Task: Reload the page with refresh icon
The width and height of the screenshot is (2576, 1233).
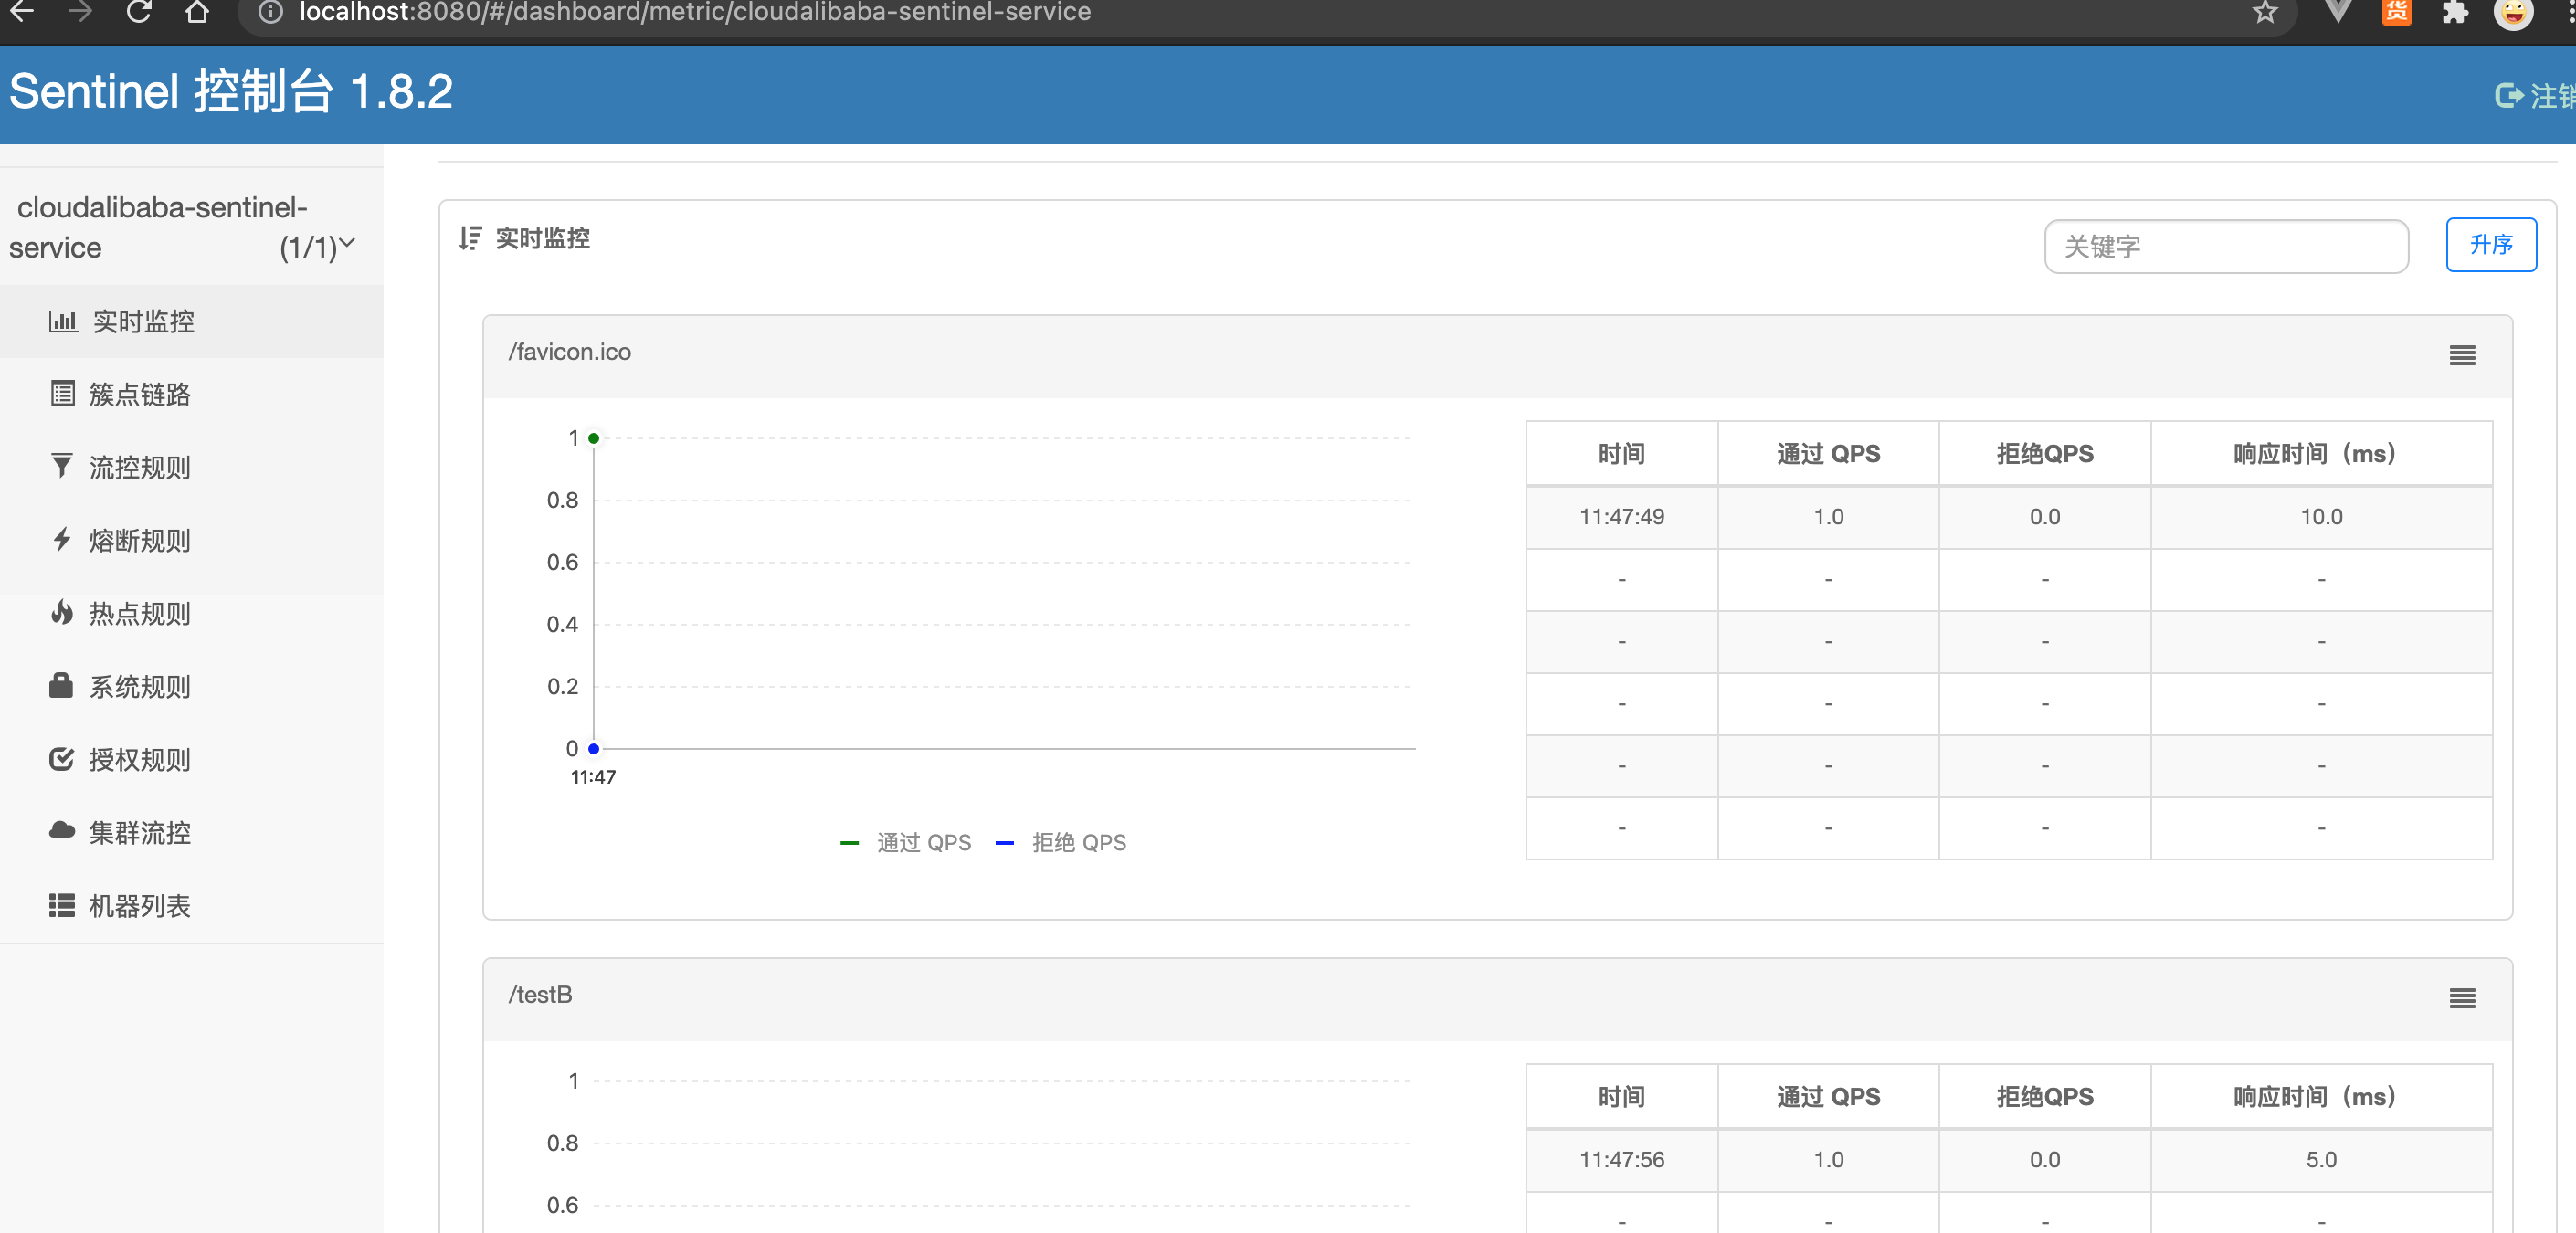Action: pos(139,12)
